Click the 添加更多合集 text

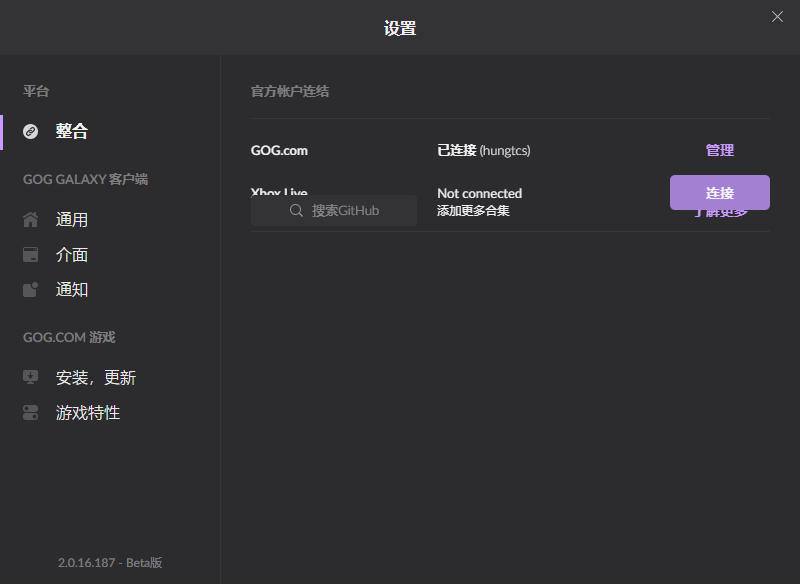[473, 211]
